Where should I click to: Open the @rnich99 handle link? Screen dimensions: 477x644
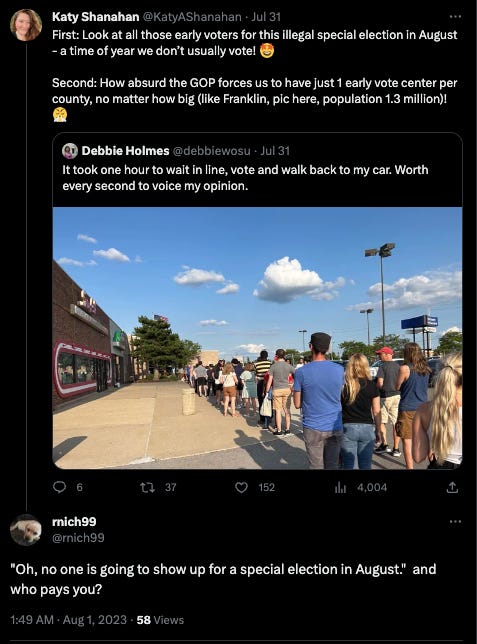click(78, 538)
